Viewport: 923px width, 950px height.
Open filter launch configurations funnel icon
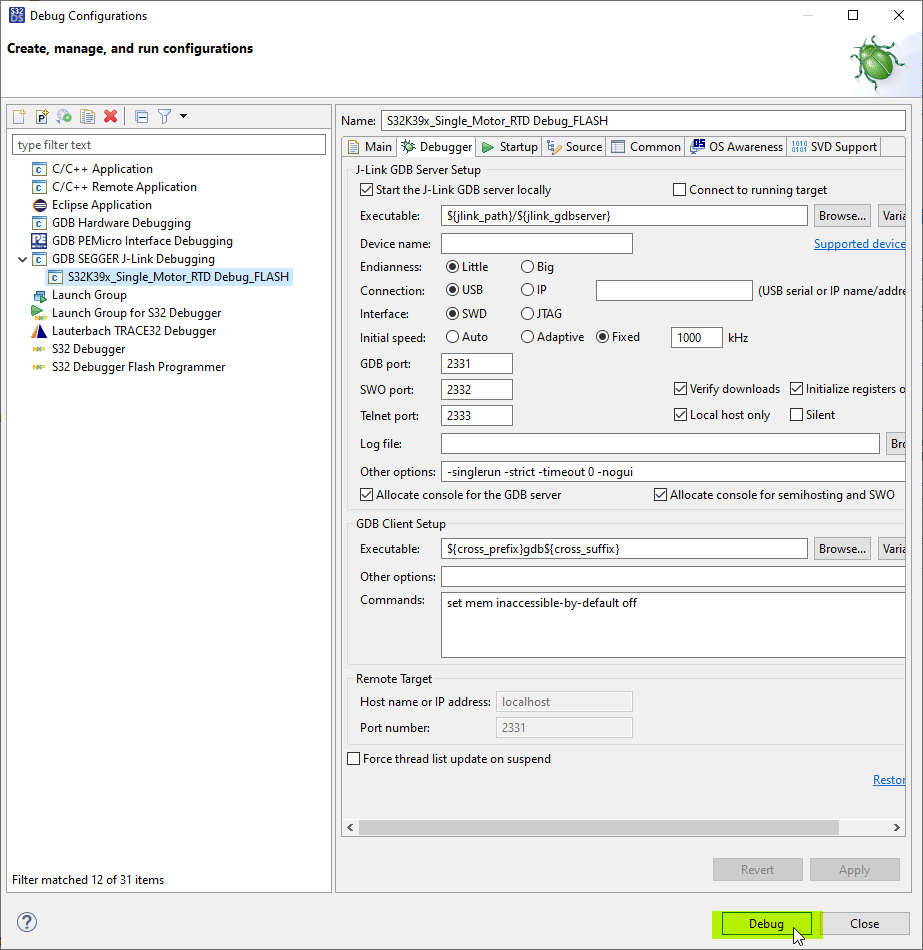164,116
